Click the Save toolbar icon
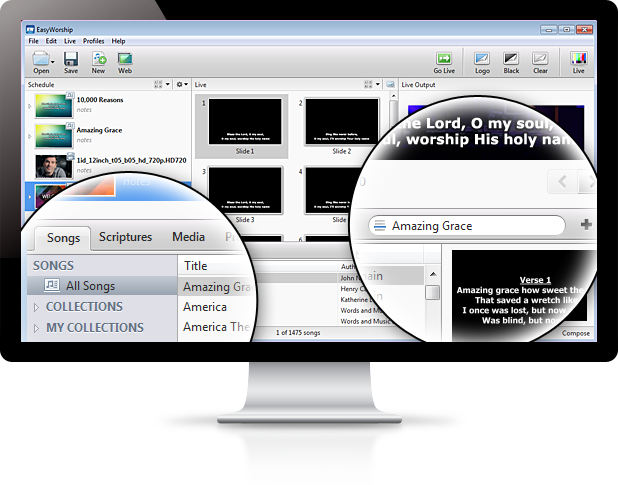Viewport: 618px width, 485px height. click(71, 59)
